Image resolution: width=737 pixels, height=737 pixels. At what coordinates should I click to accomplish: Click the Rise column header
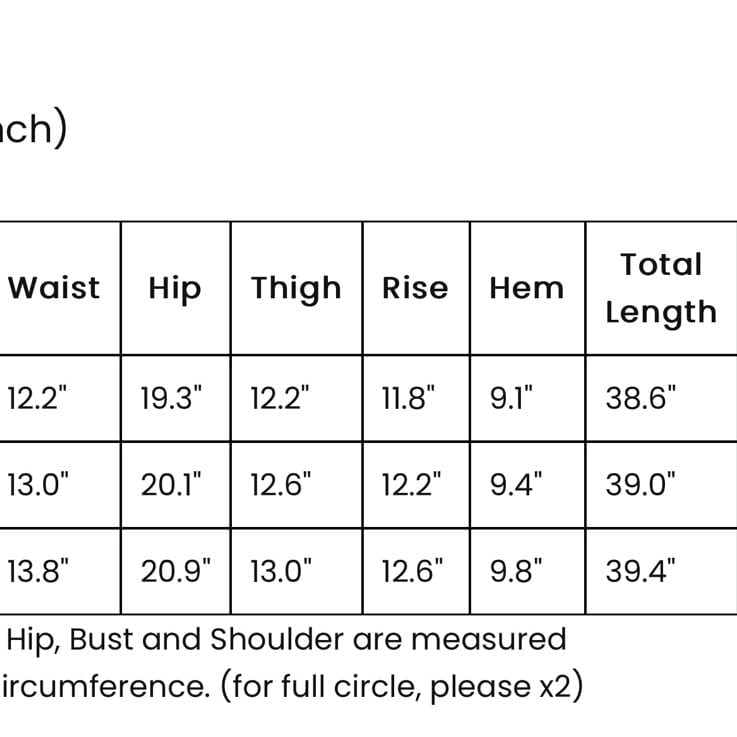416,288
